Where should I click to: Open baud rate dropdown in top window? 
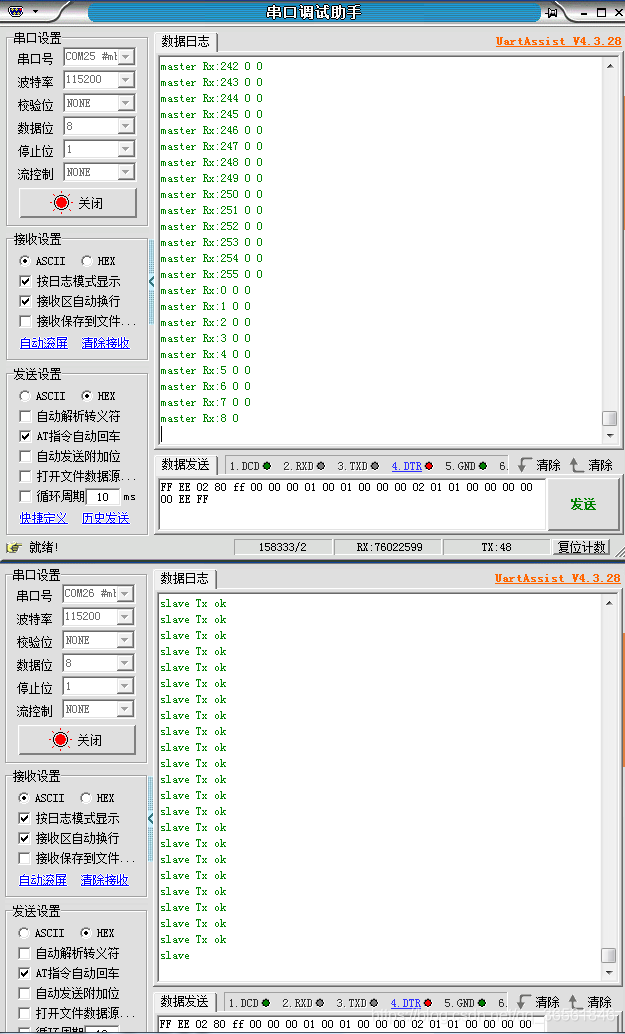coord(125,80)
